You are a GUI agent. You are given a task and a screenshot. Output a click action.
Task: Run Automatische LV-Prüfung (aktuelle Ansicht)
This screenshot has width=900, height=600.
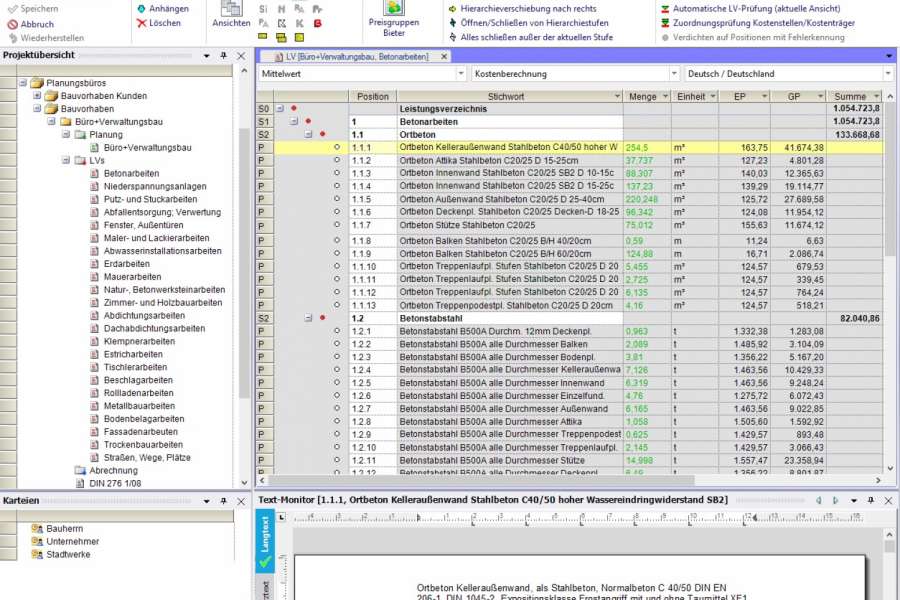(750, 9)
